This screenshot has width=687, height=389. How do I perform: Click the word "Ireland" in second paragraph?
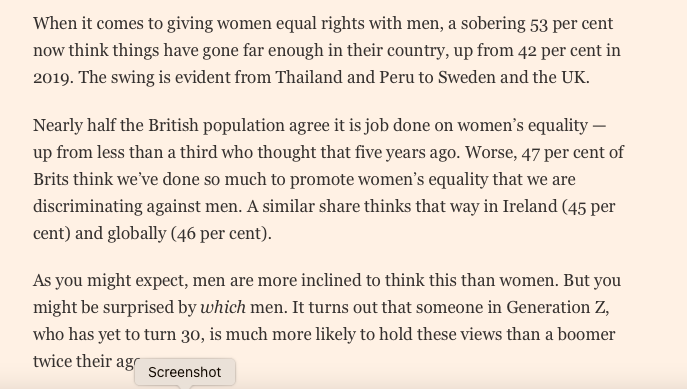(x=530, y=206)
